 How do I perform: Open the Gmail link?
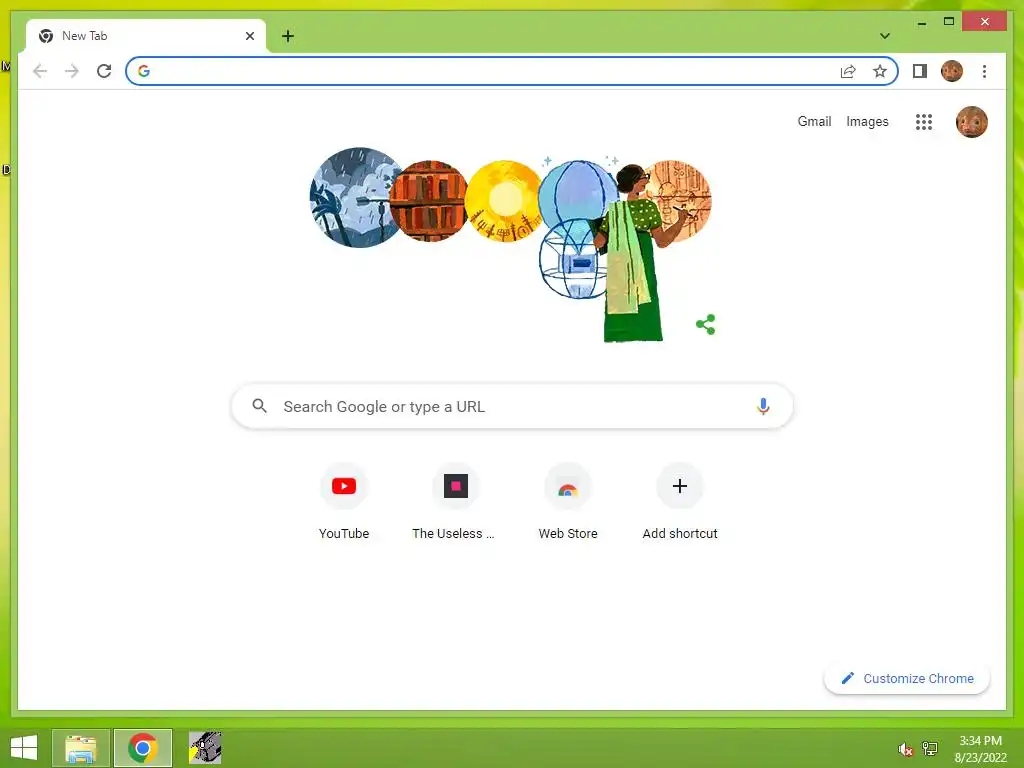(x=814, y=121)
